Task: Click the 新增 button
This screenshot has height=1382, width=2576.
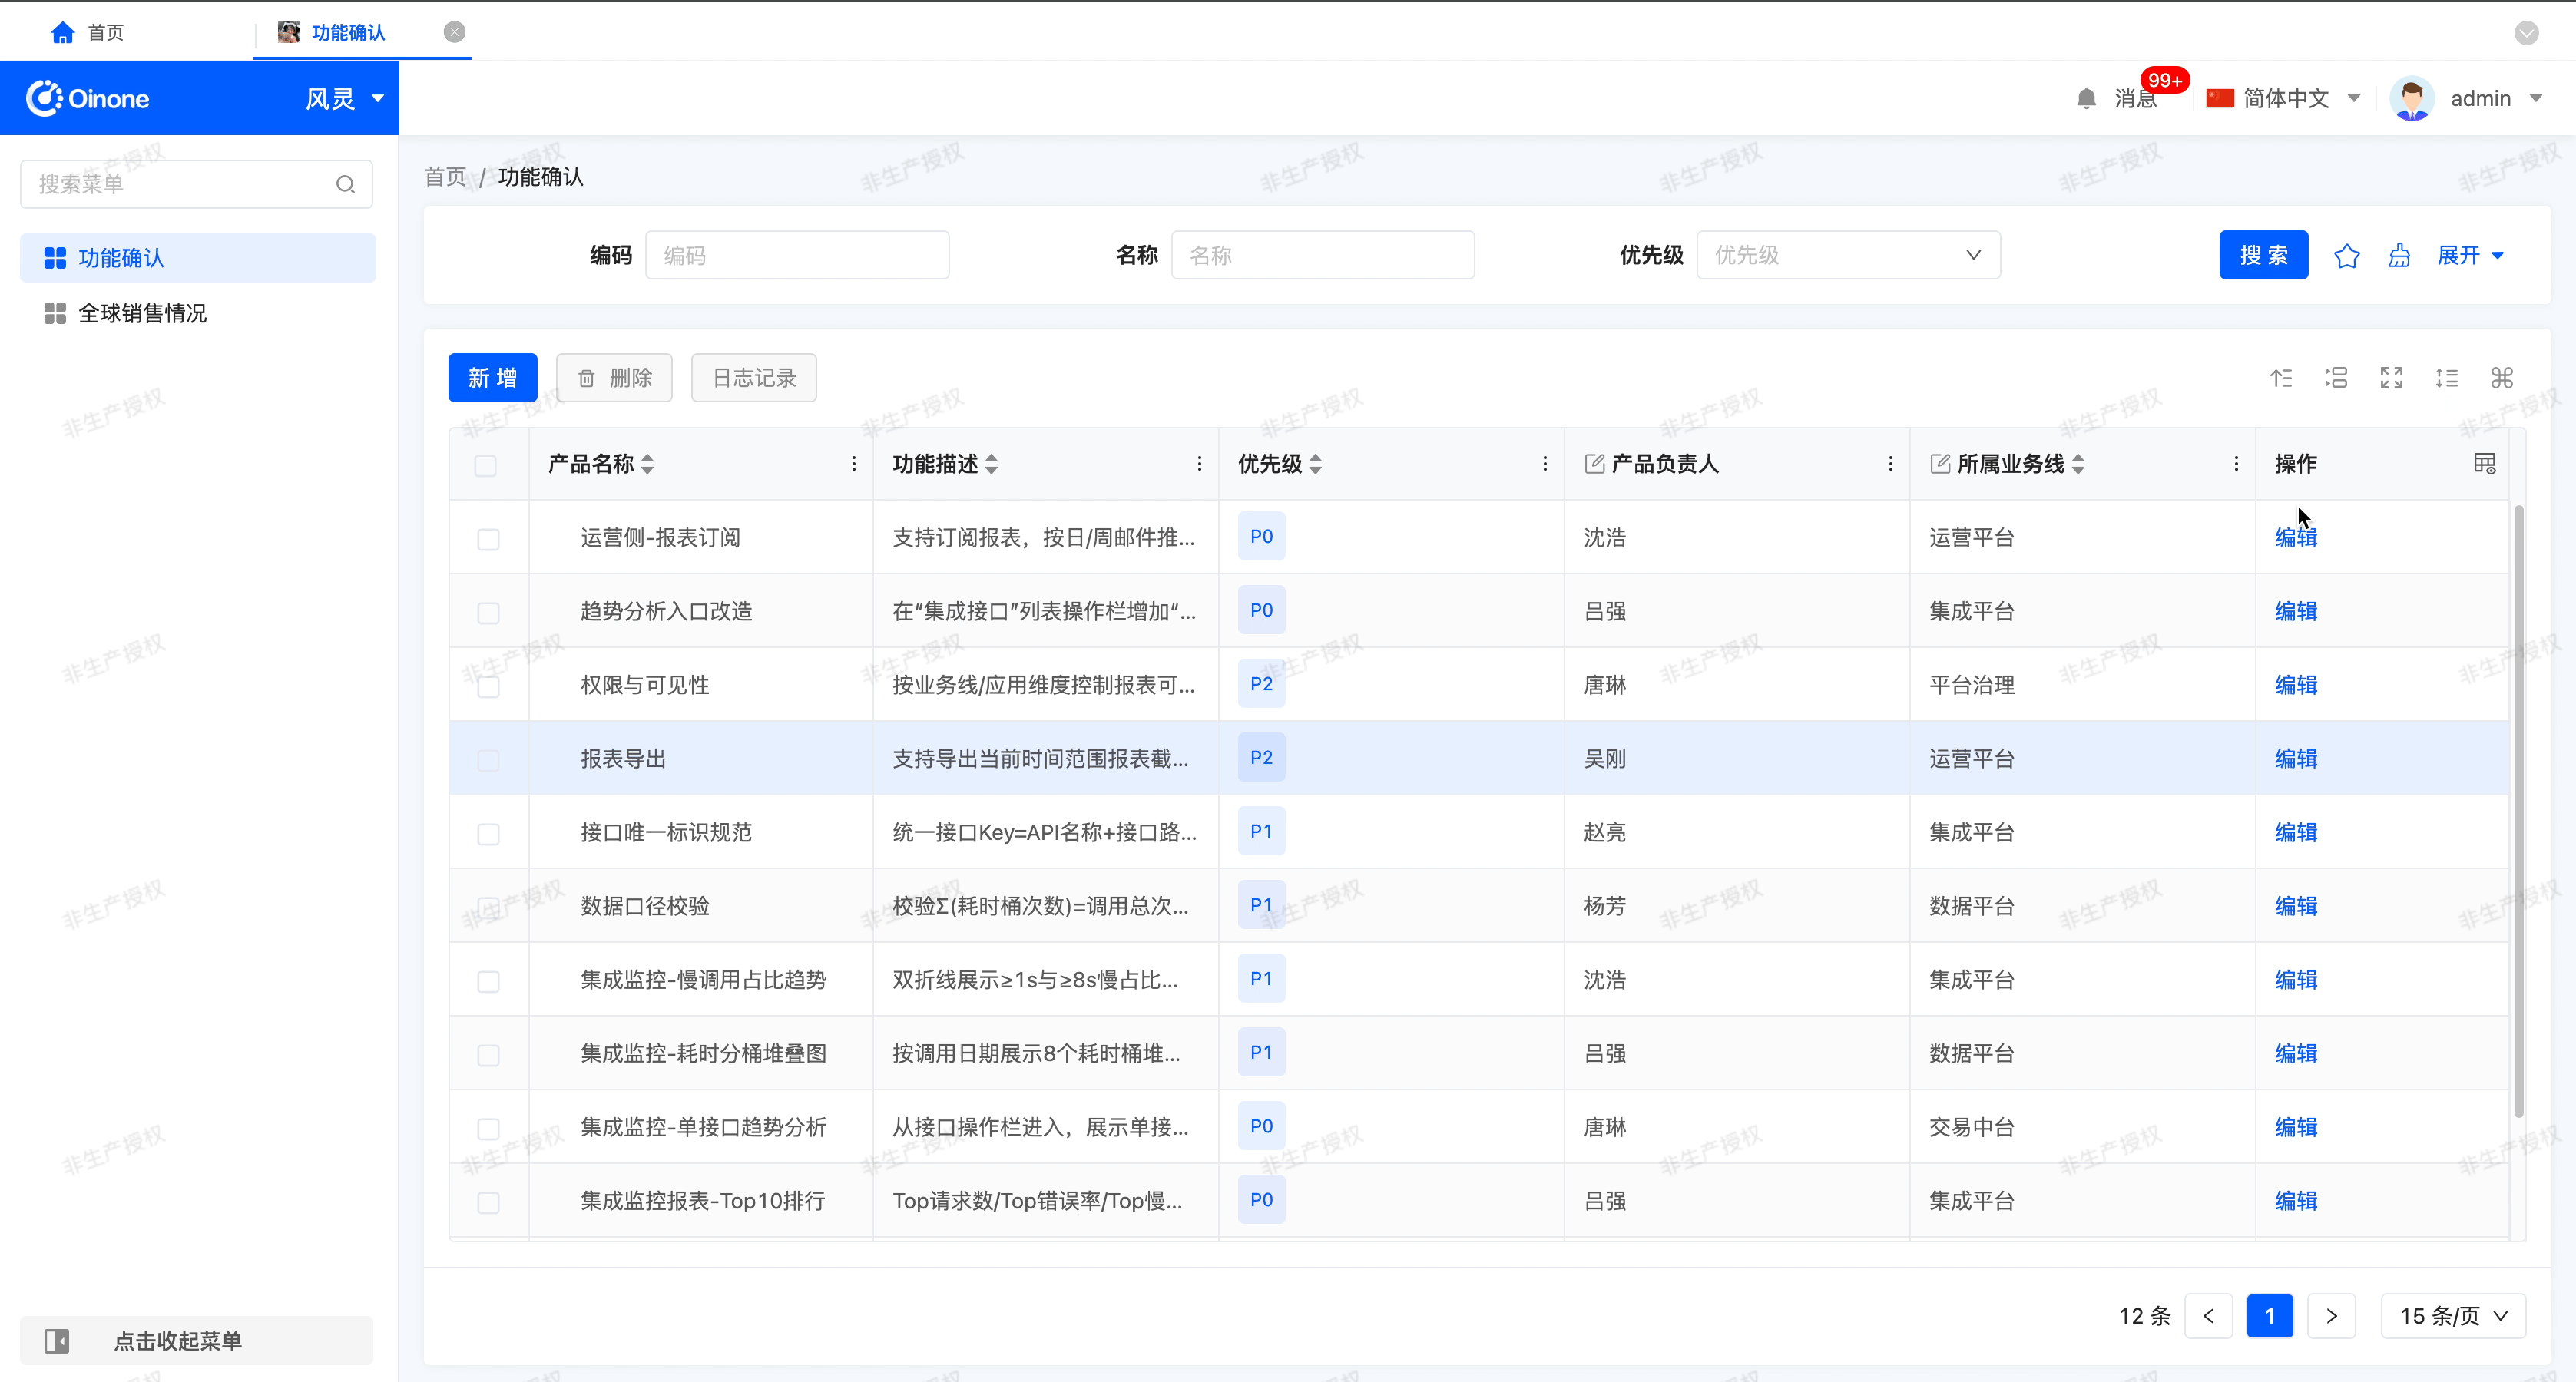Action: tap(492, 378)
